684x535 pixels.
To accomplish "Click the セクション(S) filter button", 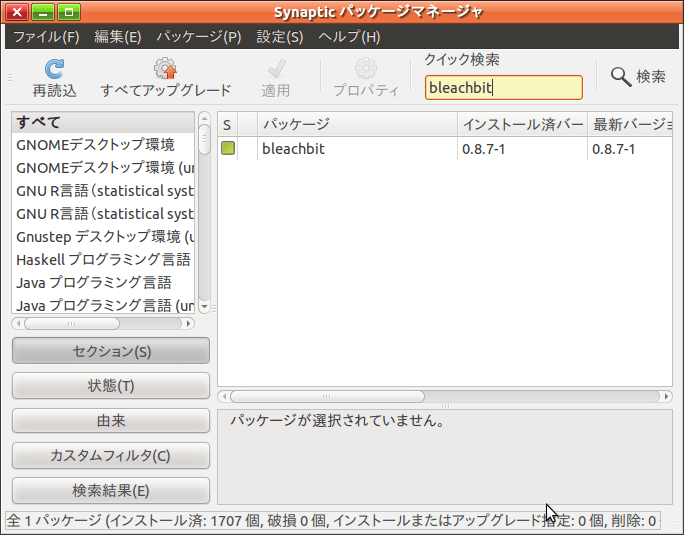I will coord(111,351).
